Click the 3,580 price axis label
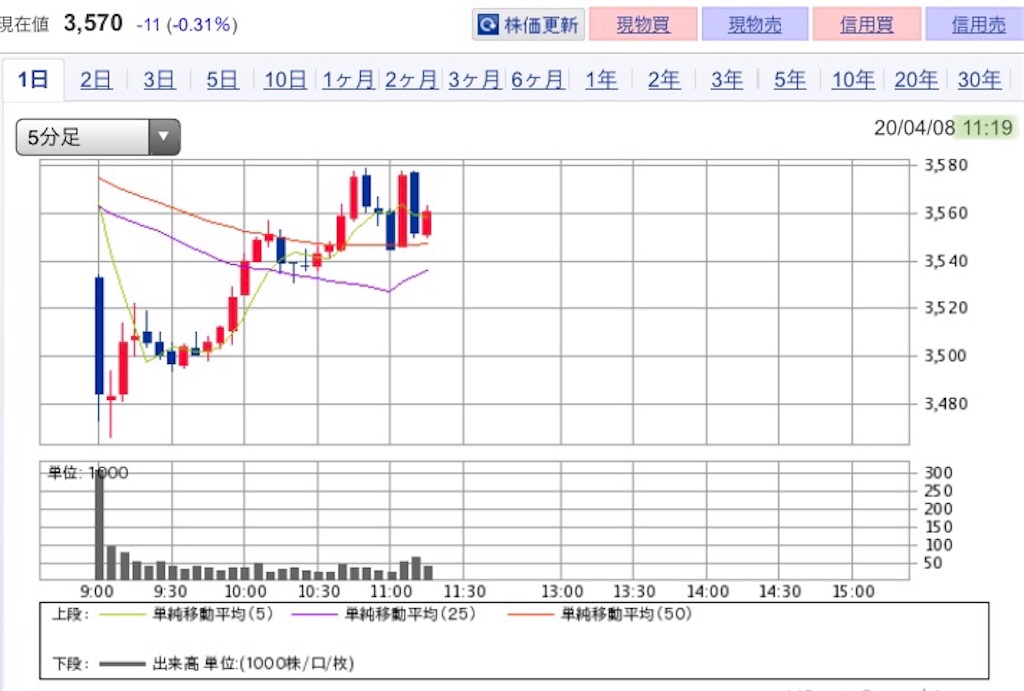Viewport: 1024px width, 691px height. coord(946,165)
